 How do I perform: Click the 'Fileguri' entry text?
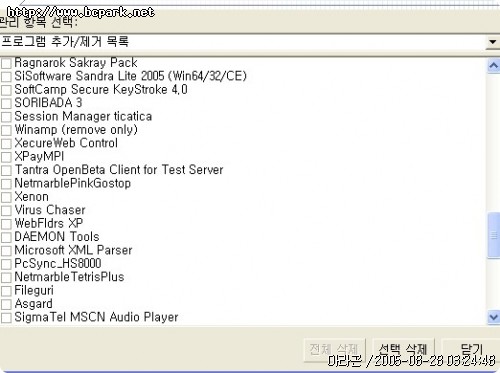point(34,290)
